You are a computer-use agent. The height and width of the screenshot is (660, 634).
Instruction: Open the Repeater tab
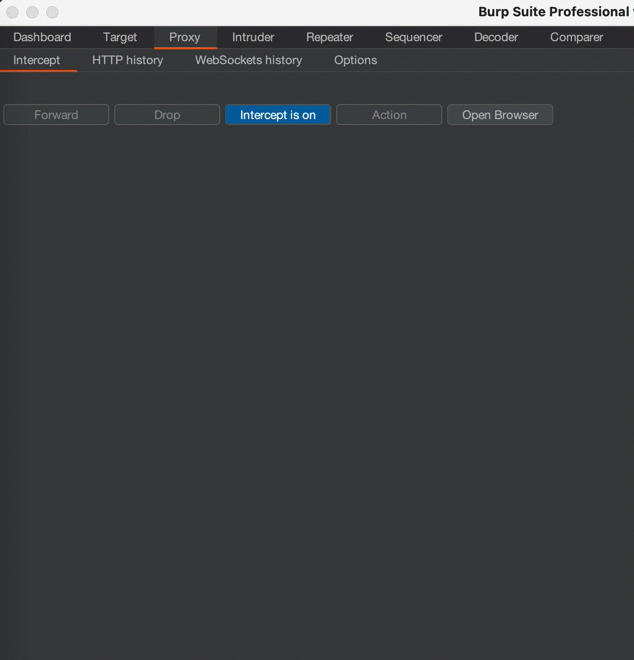tap(330, 37)
